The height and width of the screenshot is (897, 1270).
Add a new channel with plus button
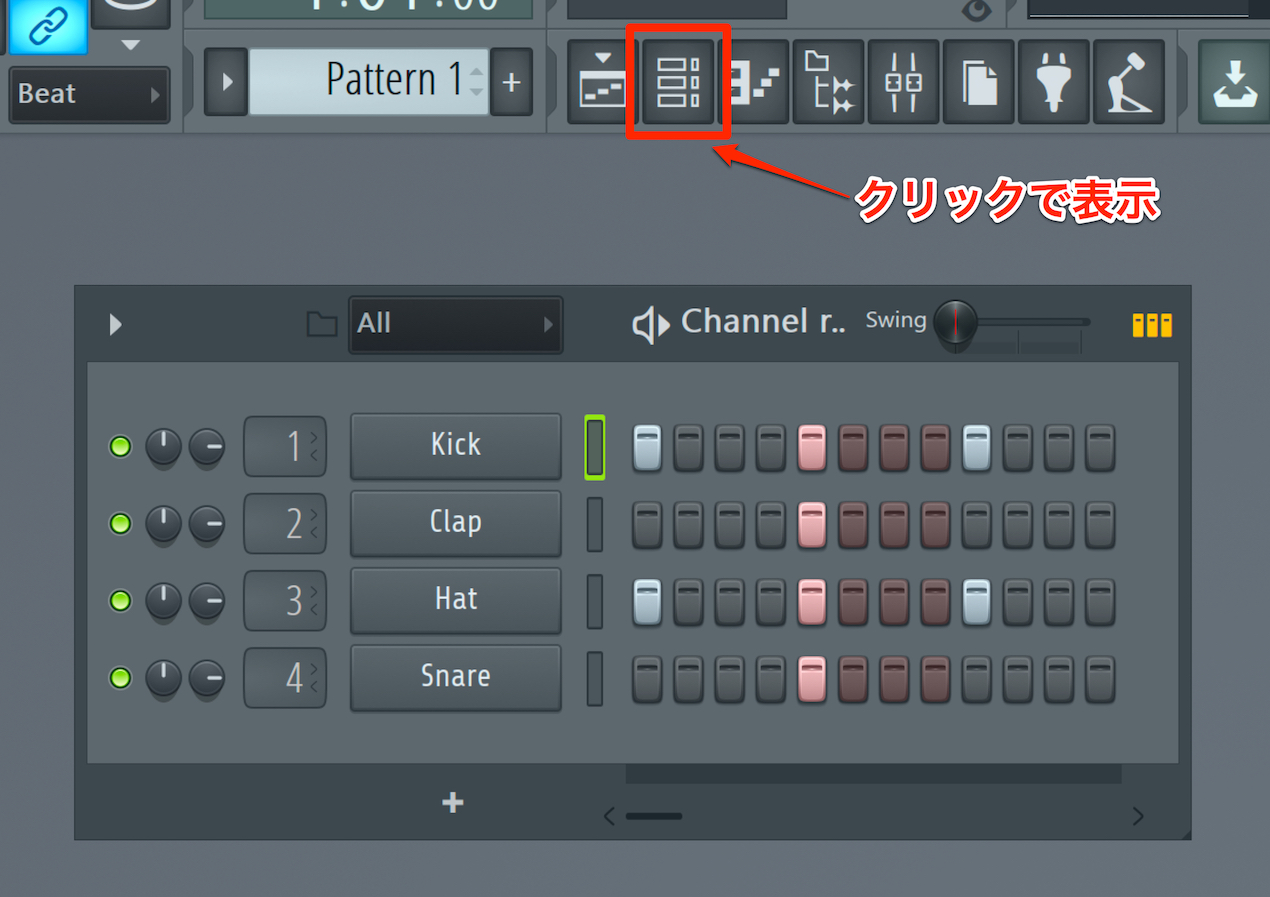pyautogui.click(x=453, y=802)
